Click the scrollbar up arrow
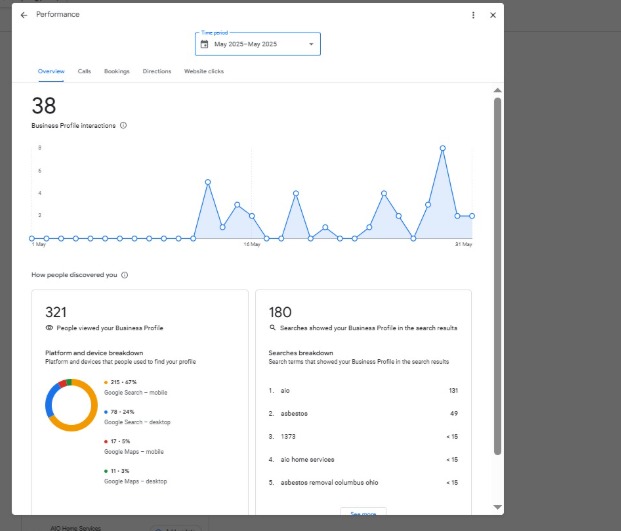 497,91
